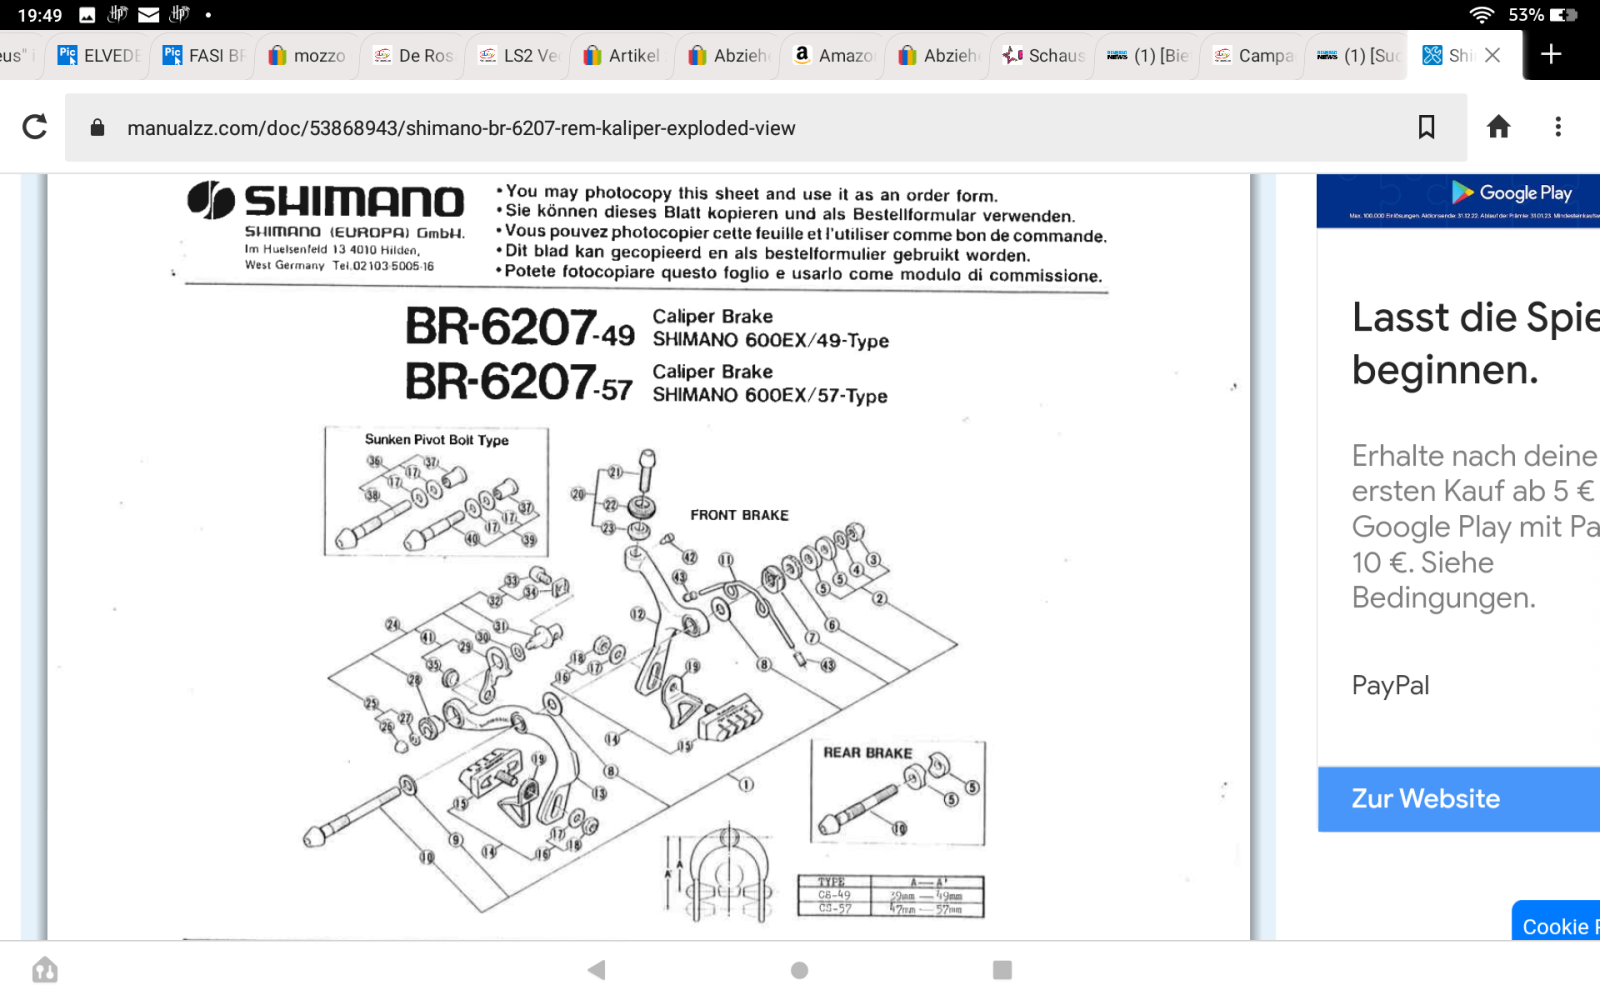Close the current Shimano tab
Screen dimensions: 1600x1000
pyautogui.click(x=1493, y=55)
